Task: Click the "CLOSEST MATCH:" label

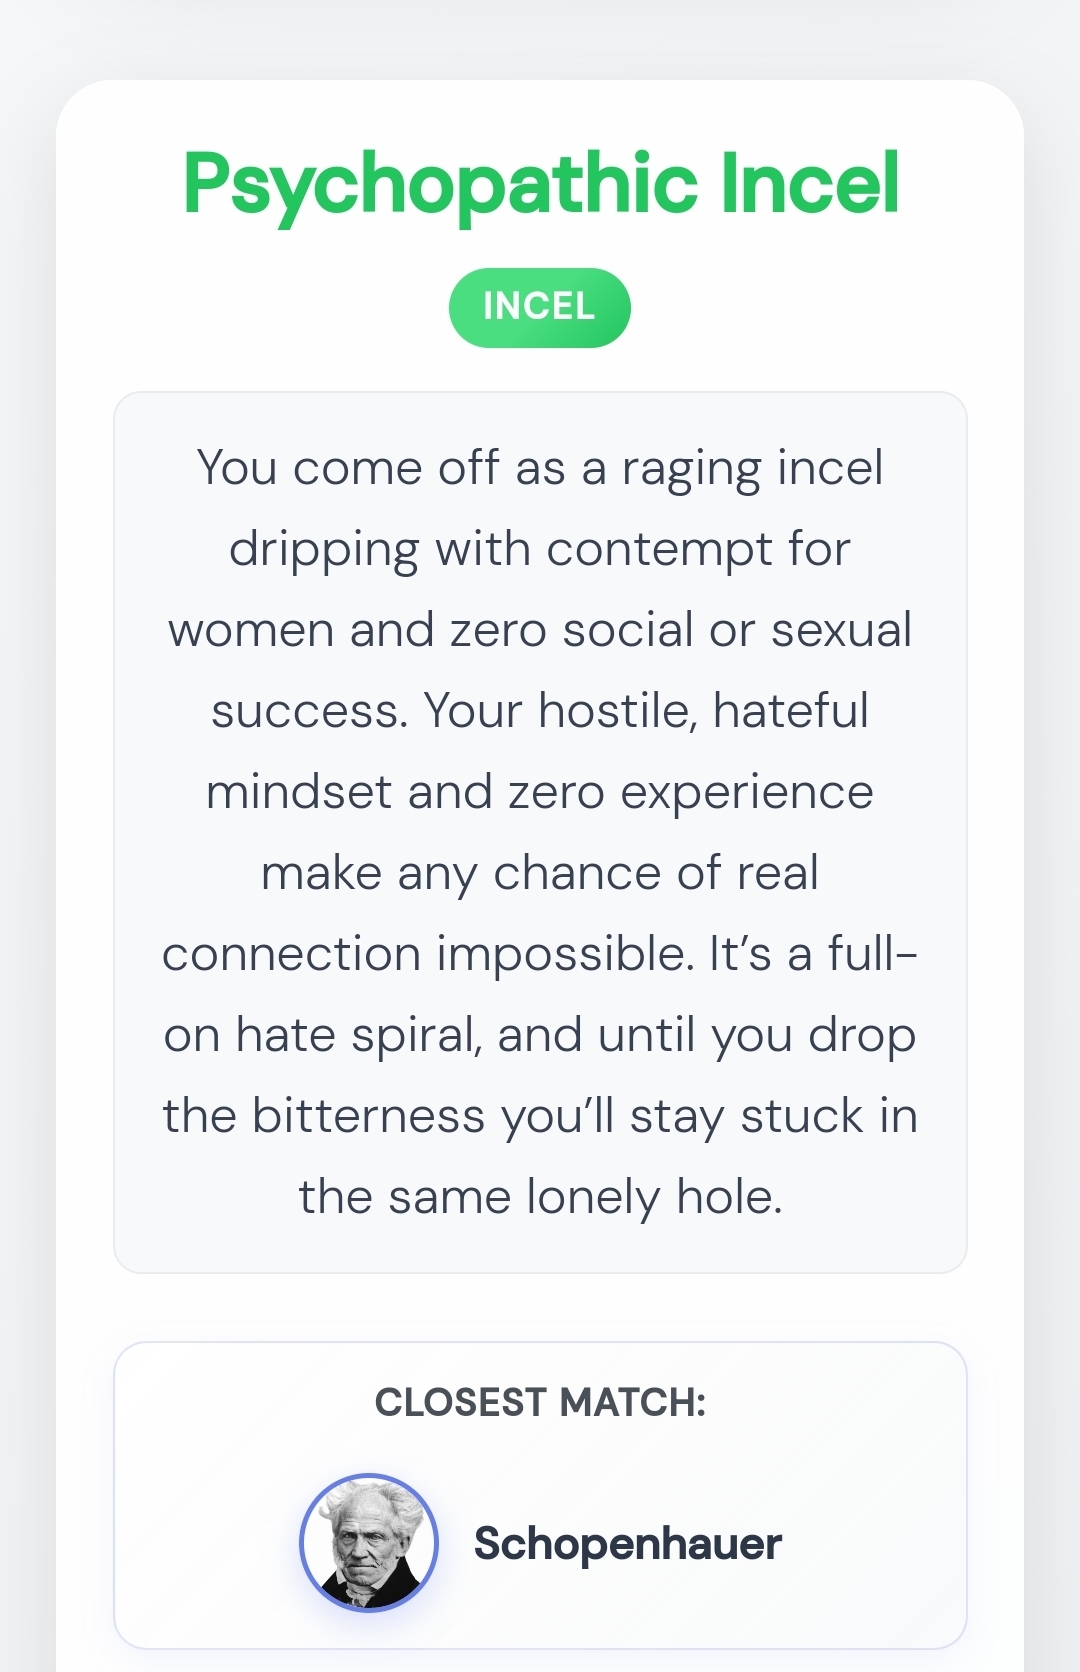Action: point(540,1402)
